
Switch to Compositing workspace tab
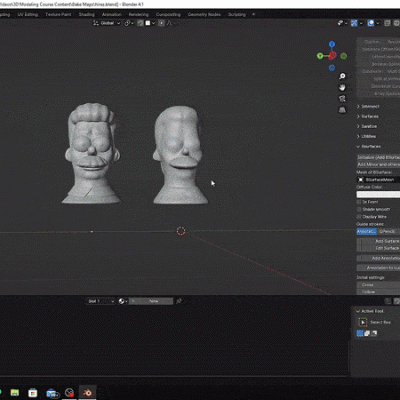pos(168,14)
